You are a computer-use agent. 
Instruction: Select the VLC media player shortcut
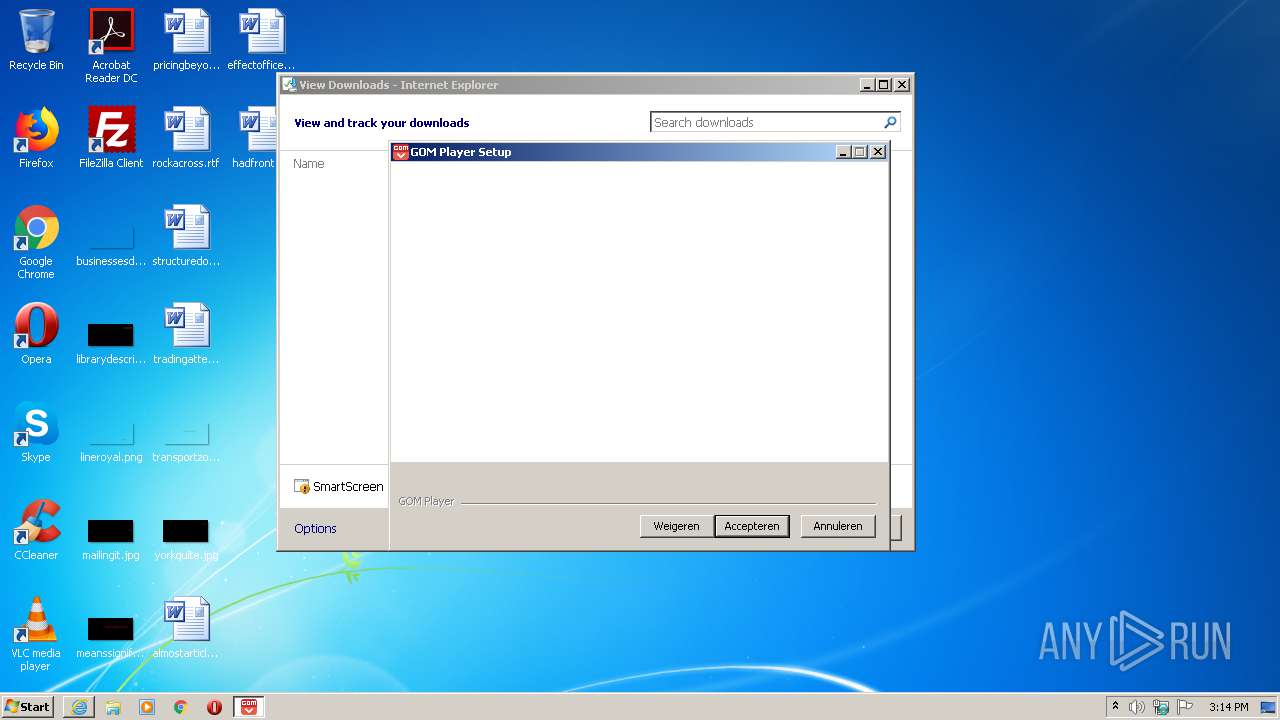coord(36,634)
